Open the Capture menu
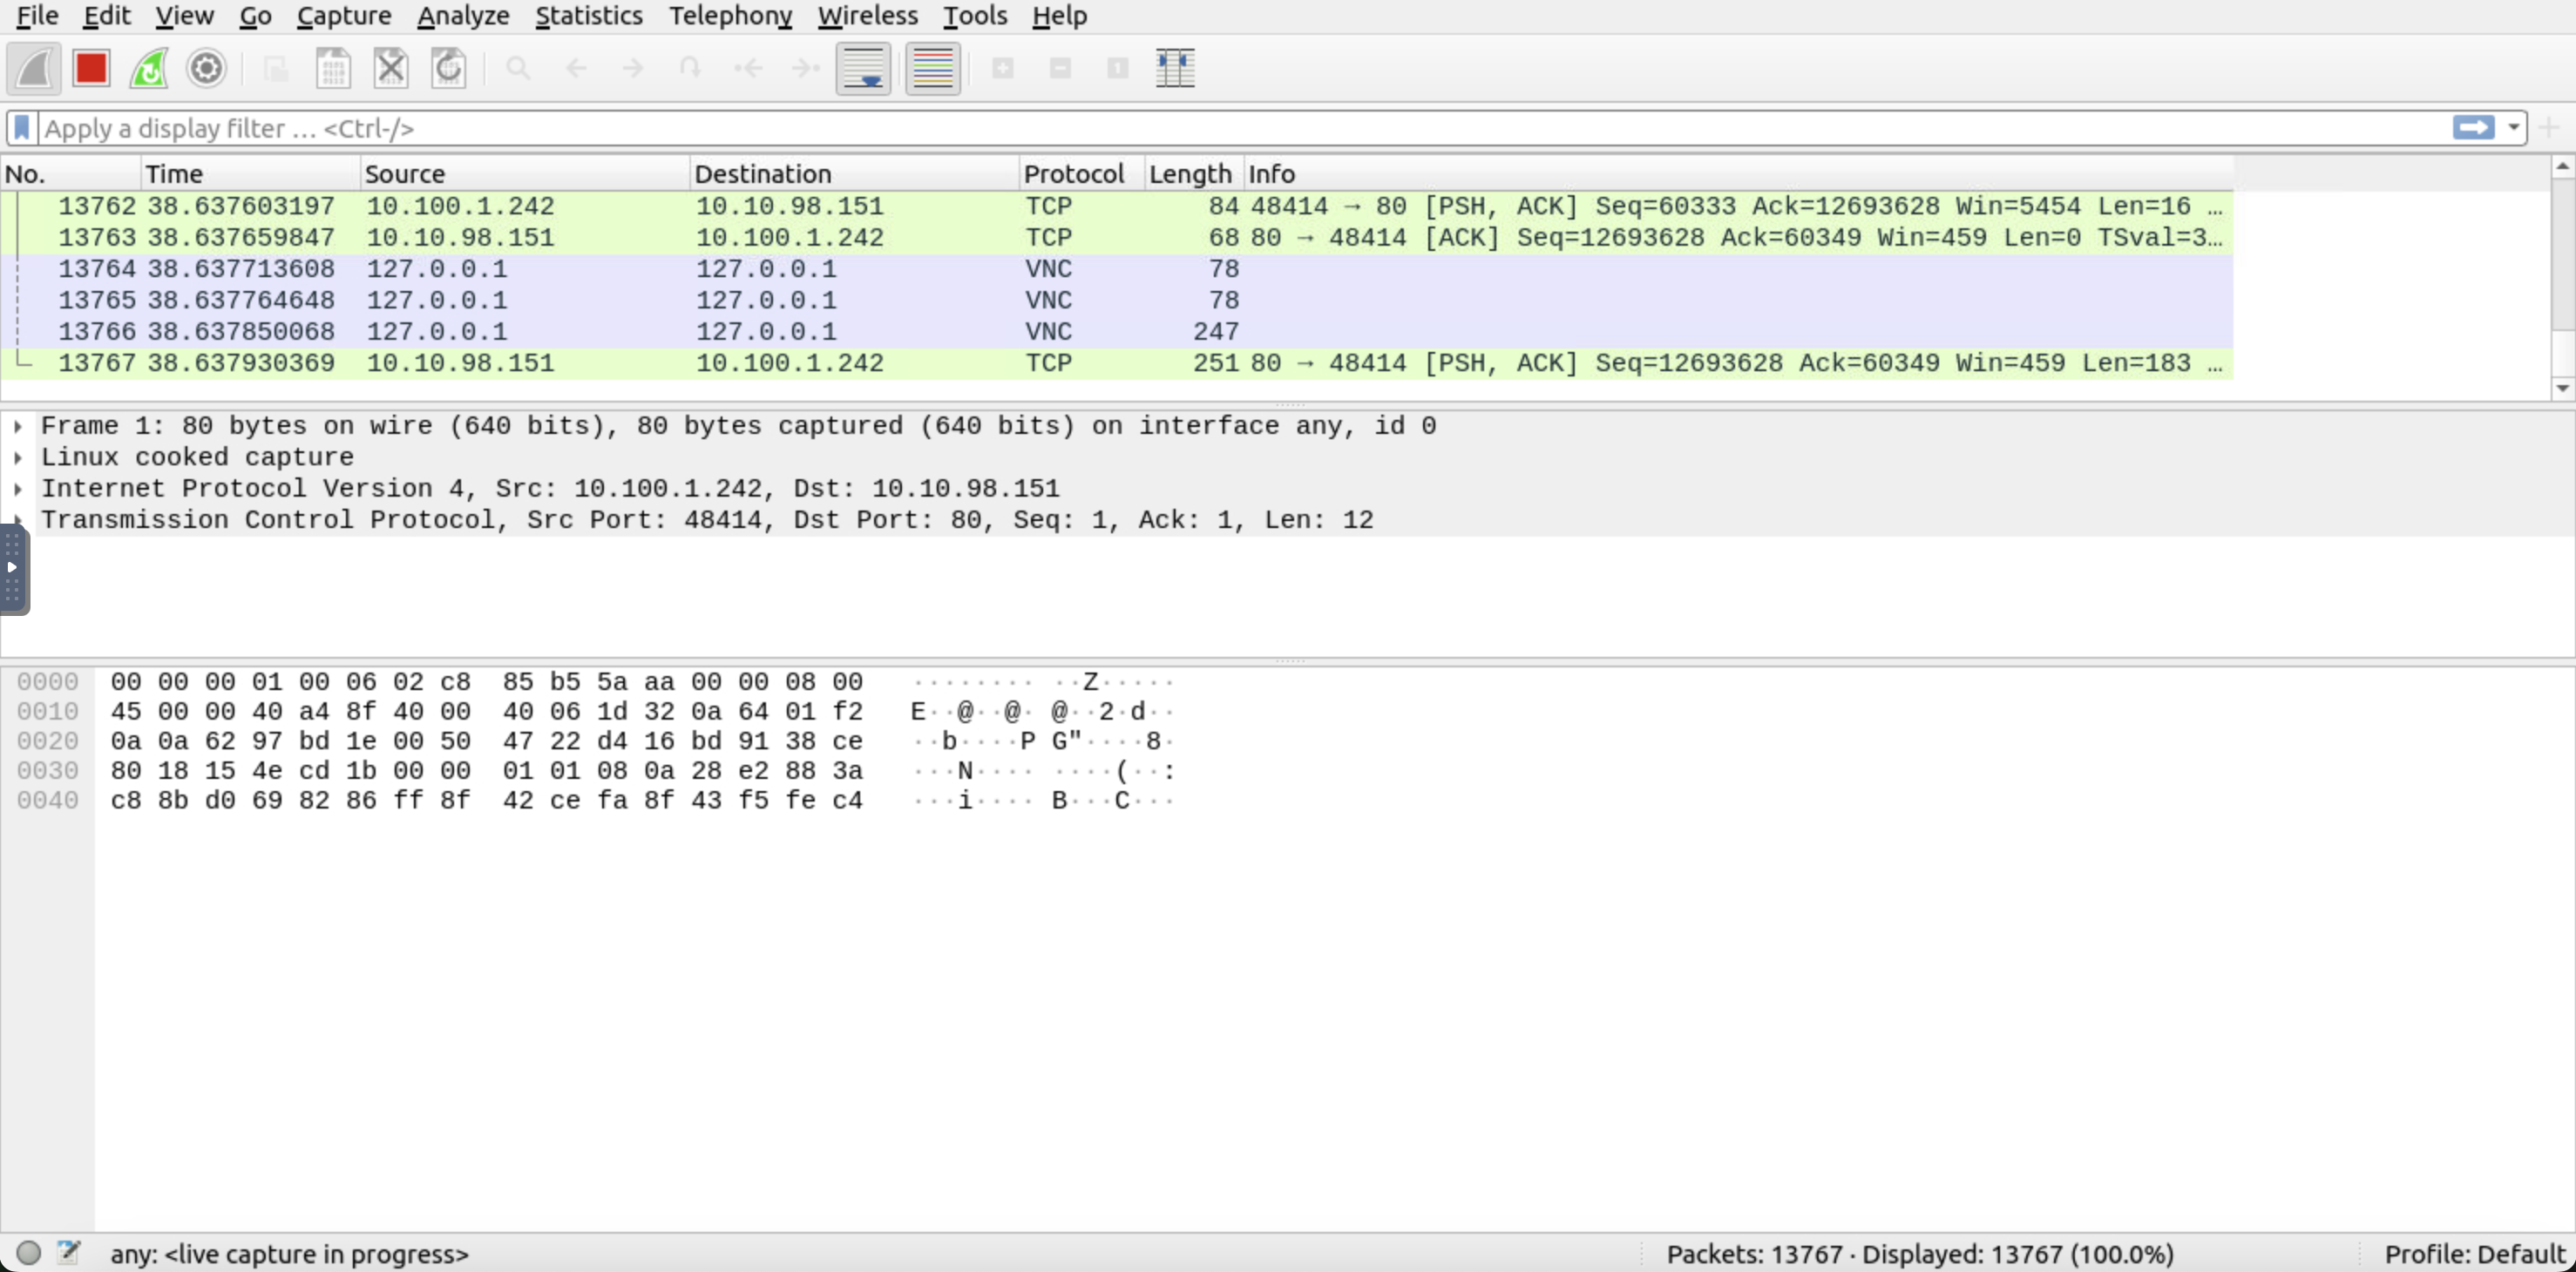The height and width of the screenshot is (1272, 2576). pos(344,16)
